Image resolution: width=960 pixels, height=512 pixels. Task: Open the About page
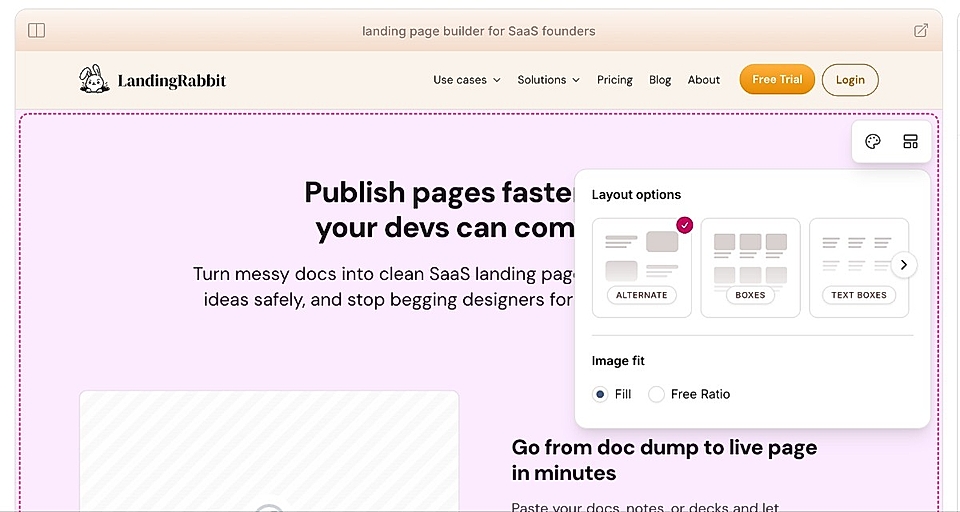coord(703,80)
